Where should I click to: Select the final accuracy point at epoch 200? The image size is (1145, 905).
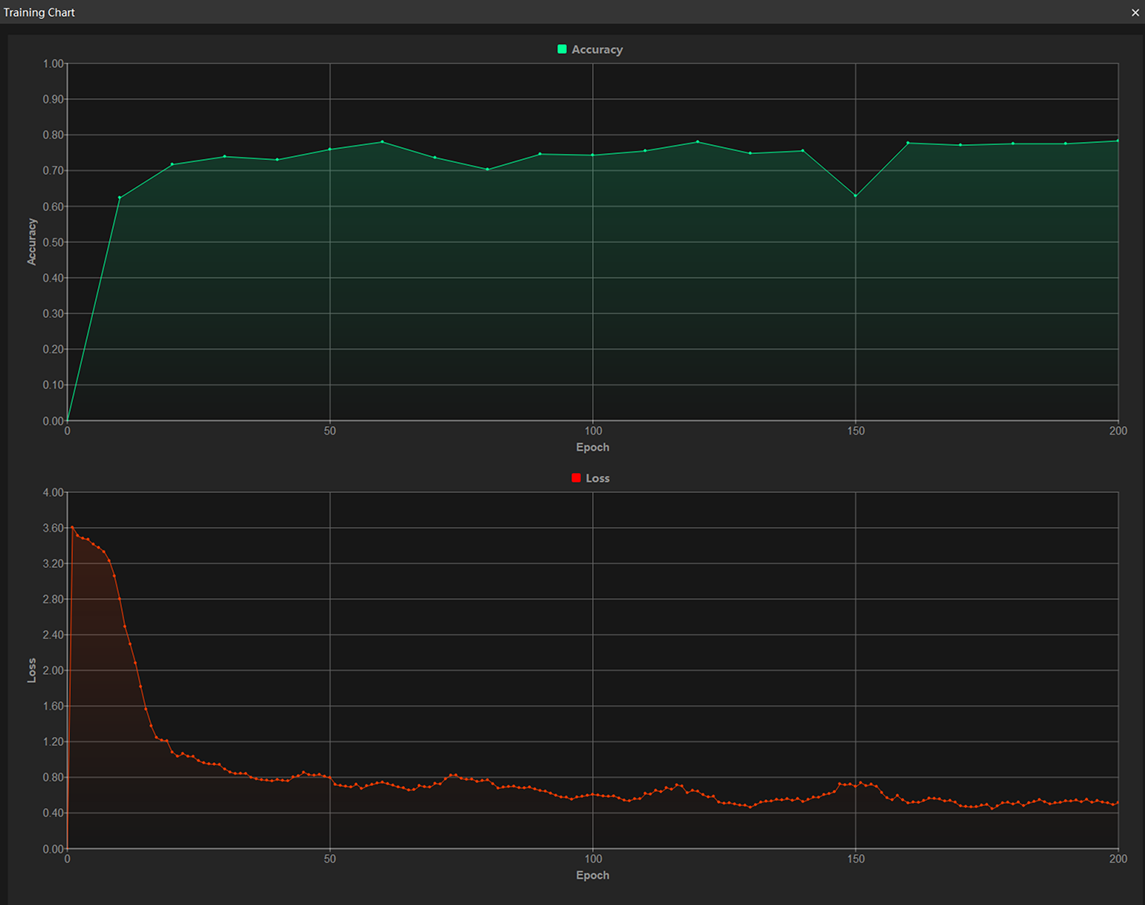click(x=1118, y=141)
